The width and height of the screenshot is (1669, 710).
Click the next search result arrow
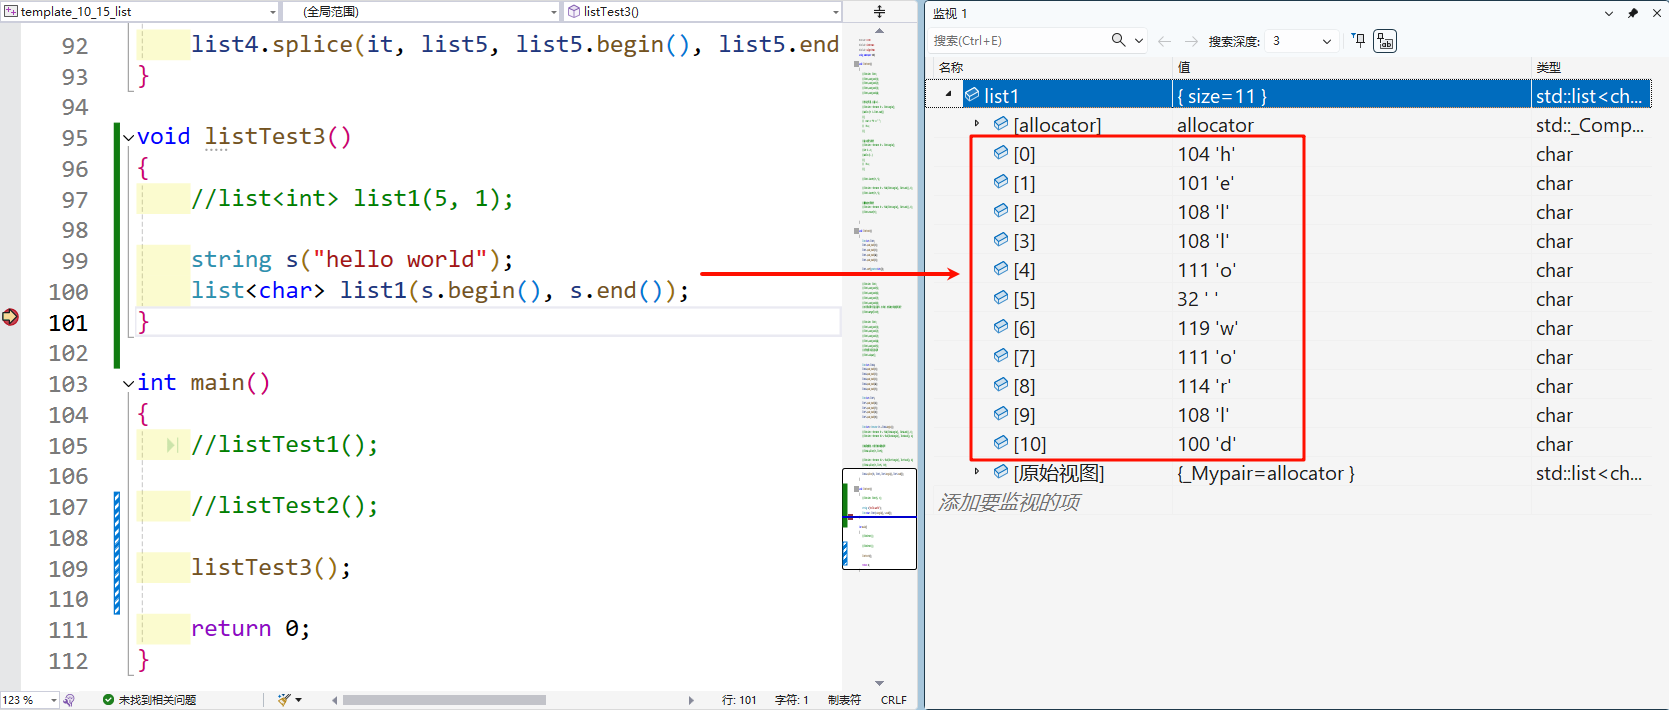click(x=1191, y=41)
